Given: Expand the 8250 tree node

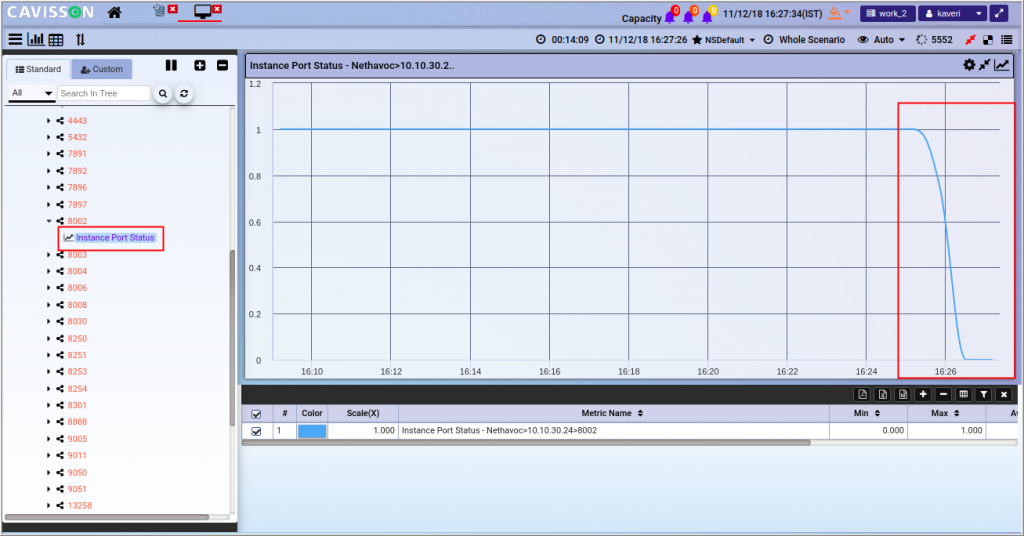Looking at the screenshot, I should point(48,338).
